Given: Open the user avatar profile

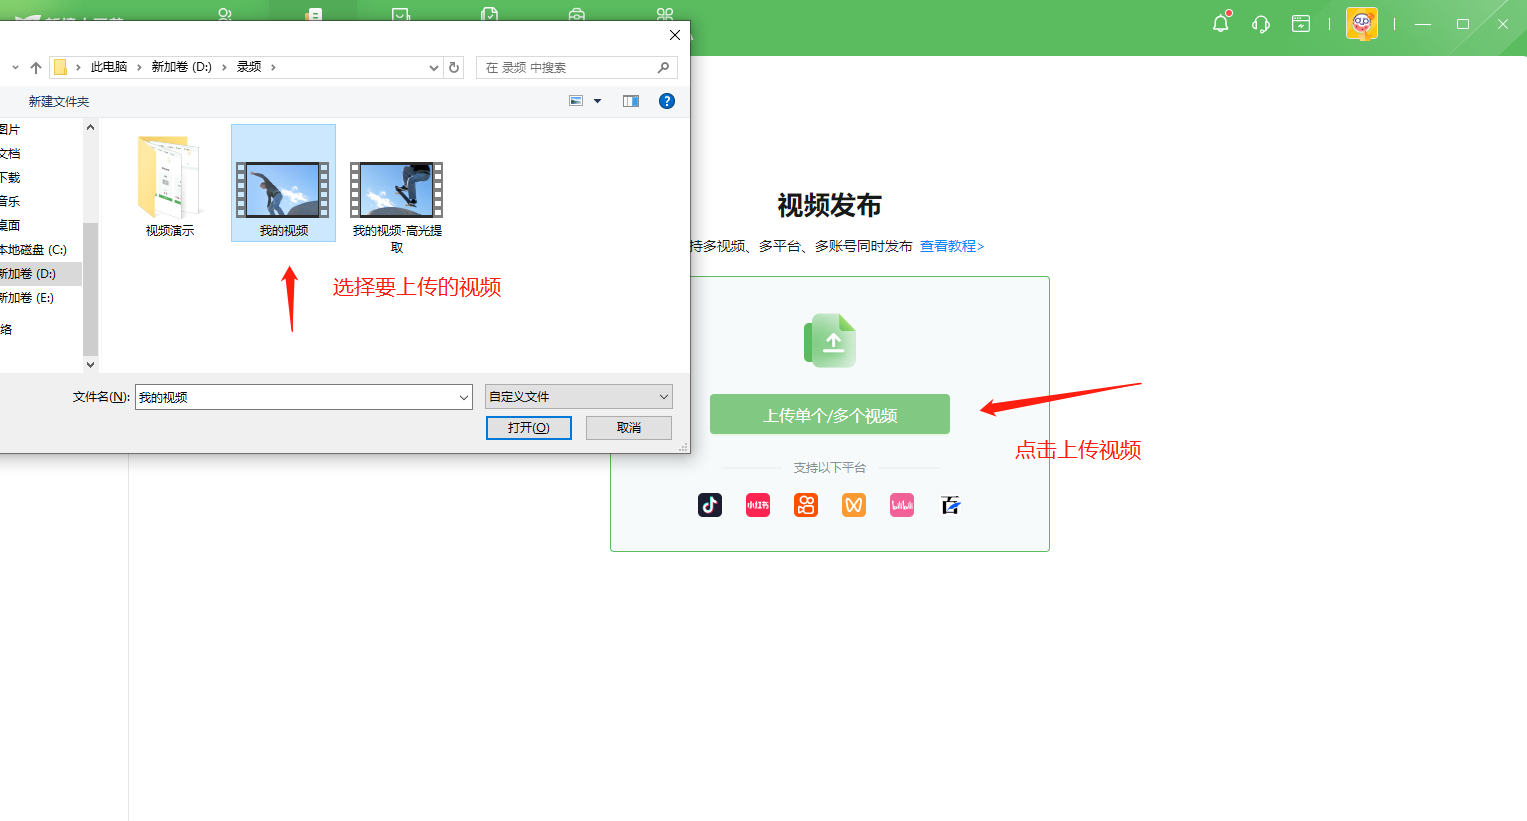Looking at the screenshot, I should coord(1362,24).
